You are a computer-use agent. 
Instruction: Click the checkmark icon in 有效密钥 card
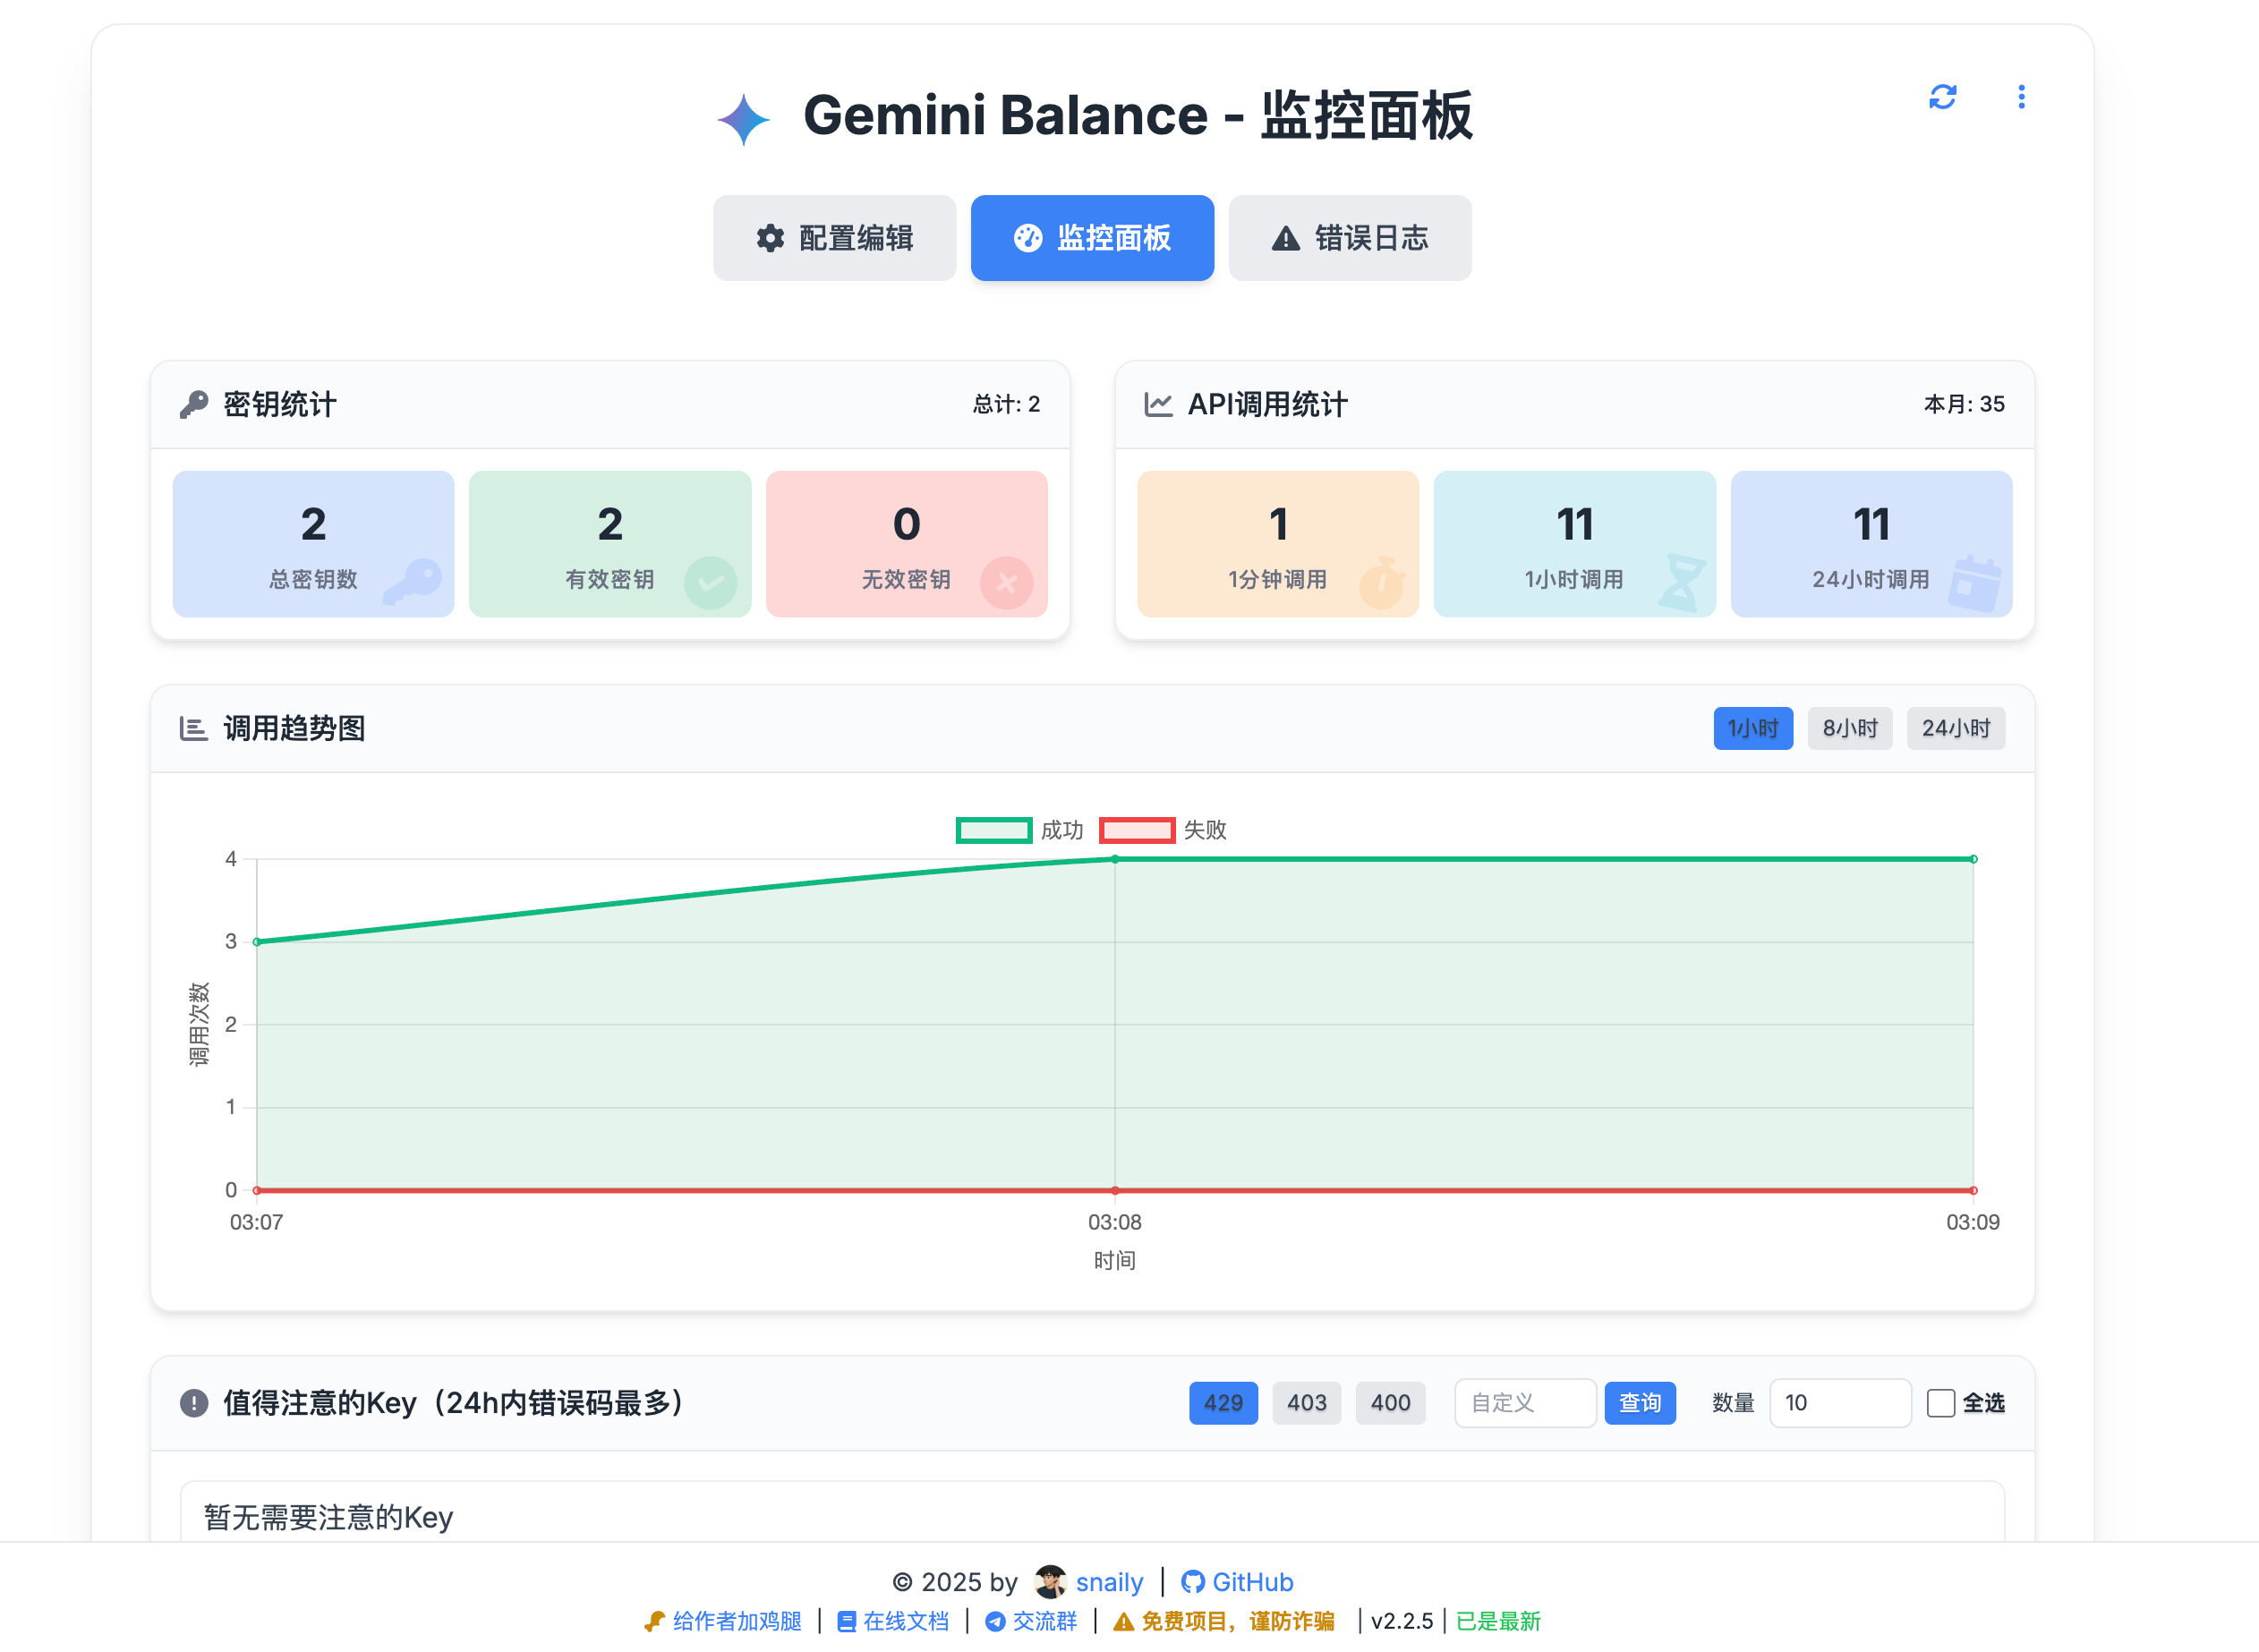tap(710, 583)
